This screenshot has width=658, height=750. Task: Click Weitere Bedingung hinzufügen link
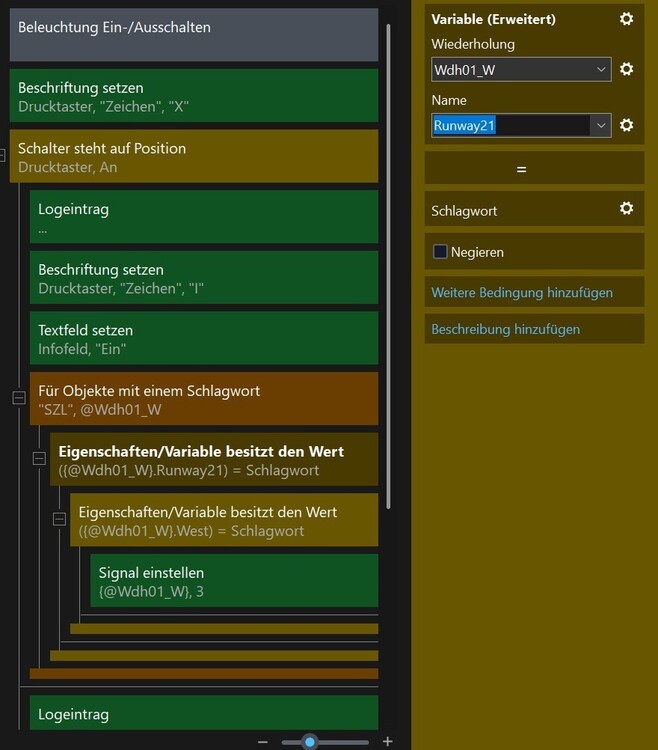click(522, 292)
